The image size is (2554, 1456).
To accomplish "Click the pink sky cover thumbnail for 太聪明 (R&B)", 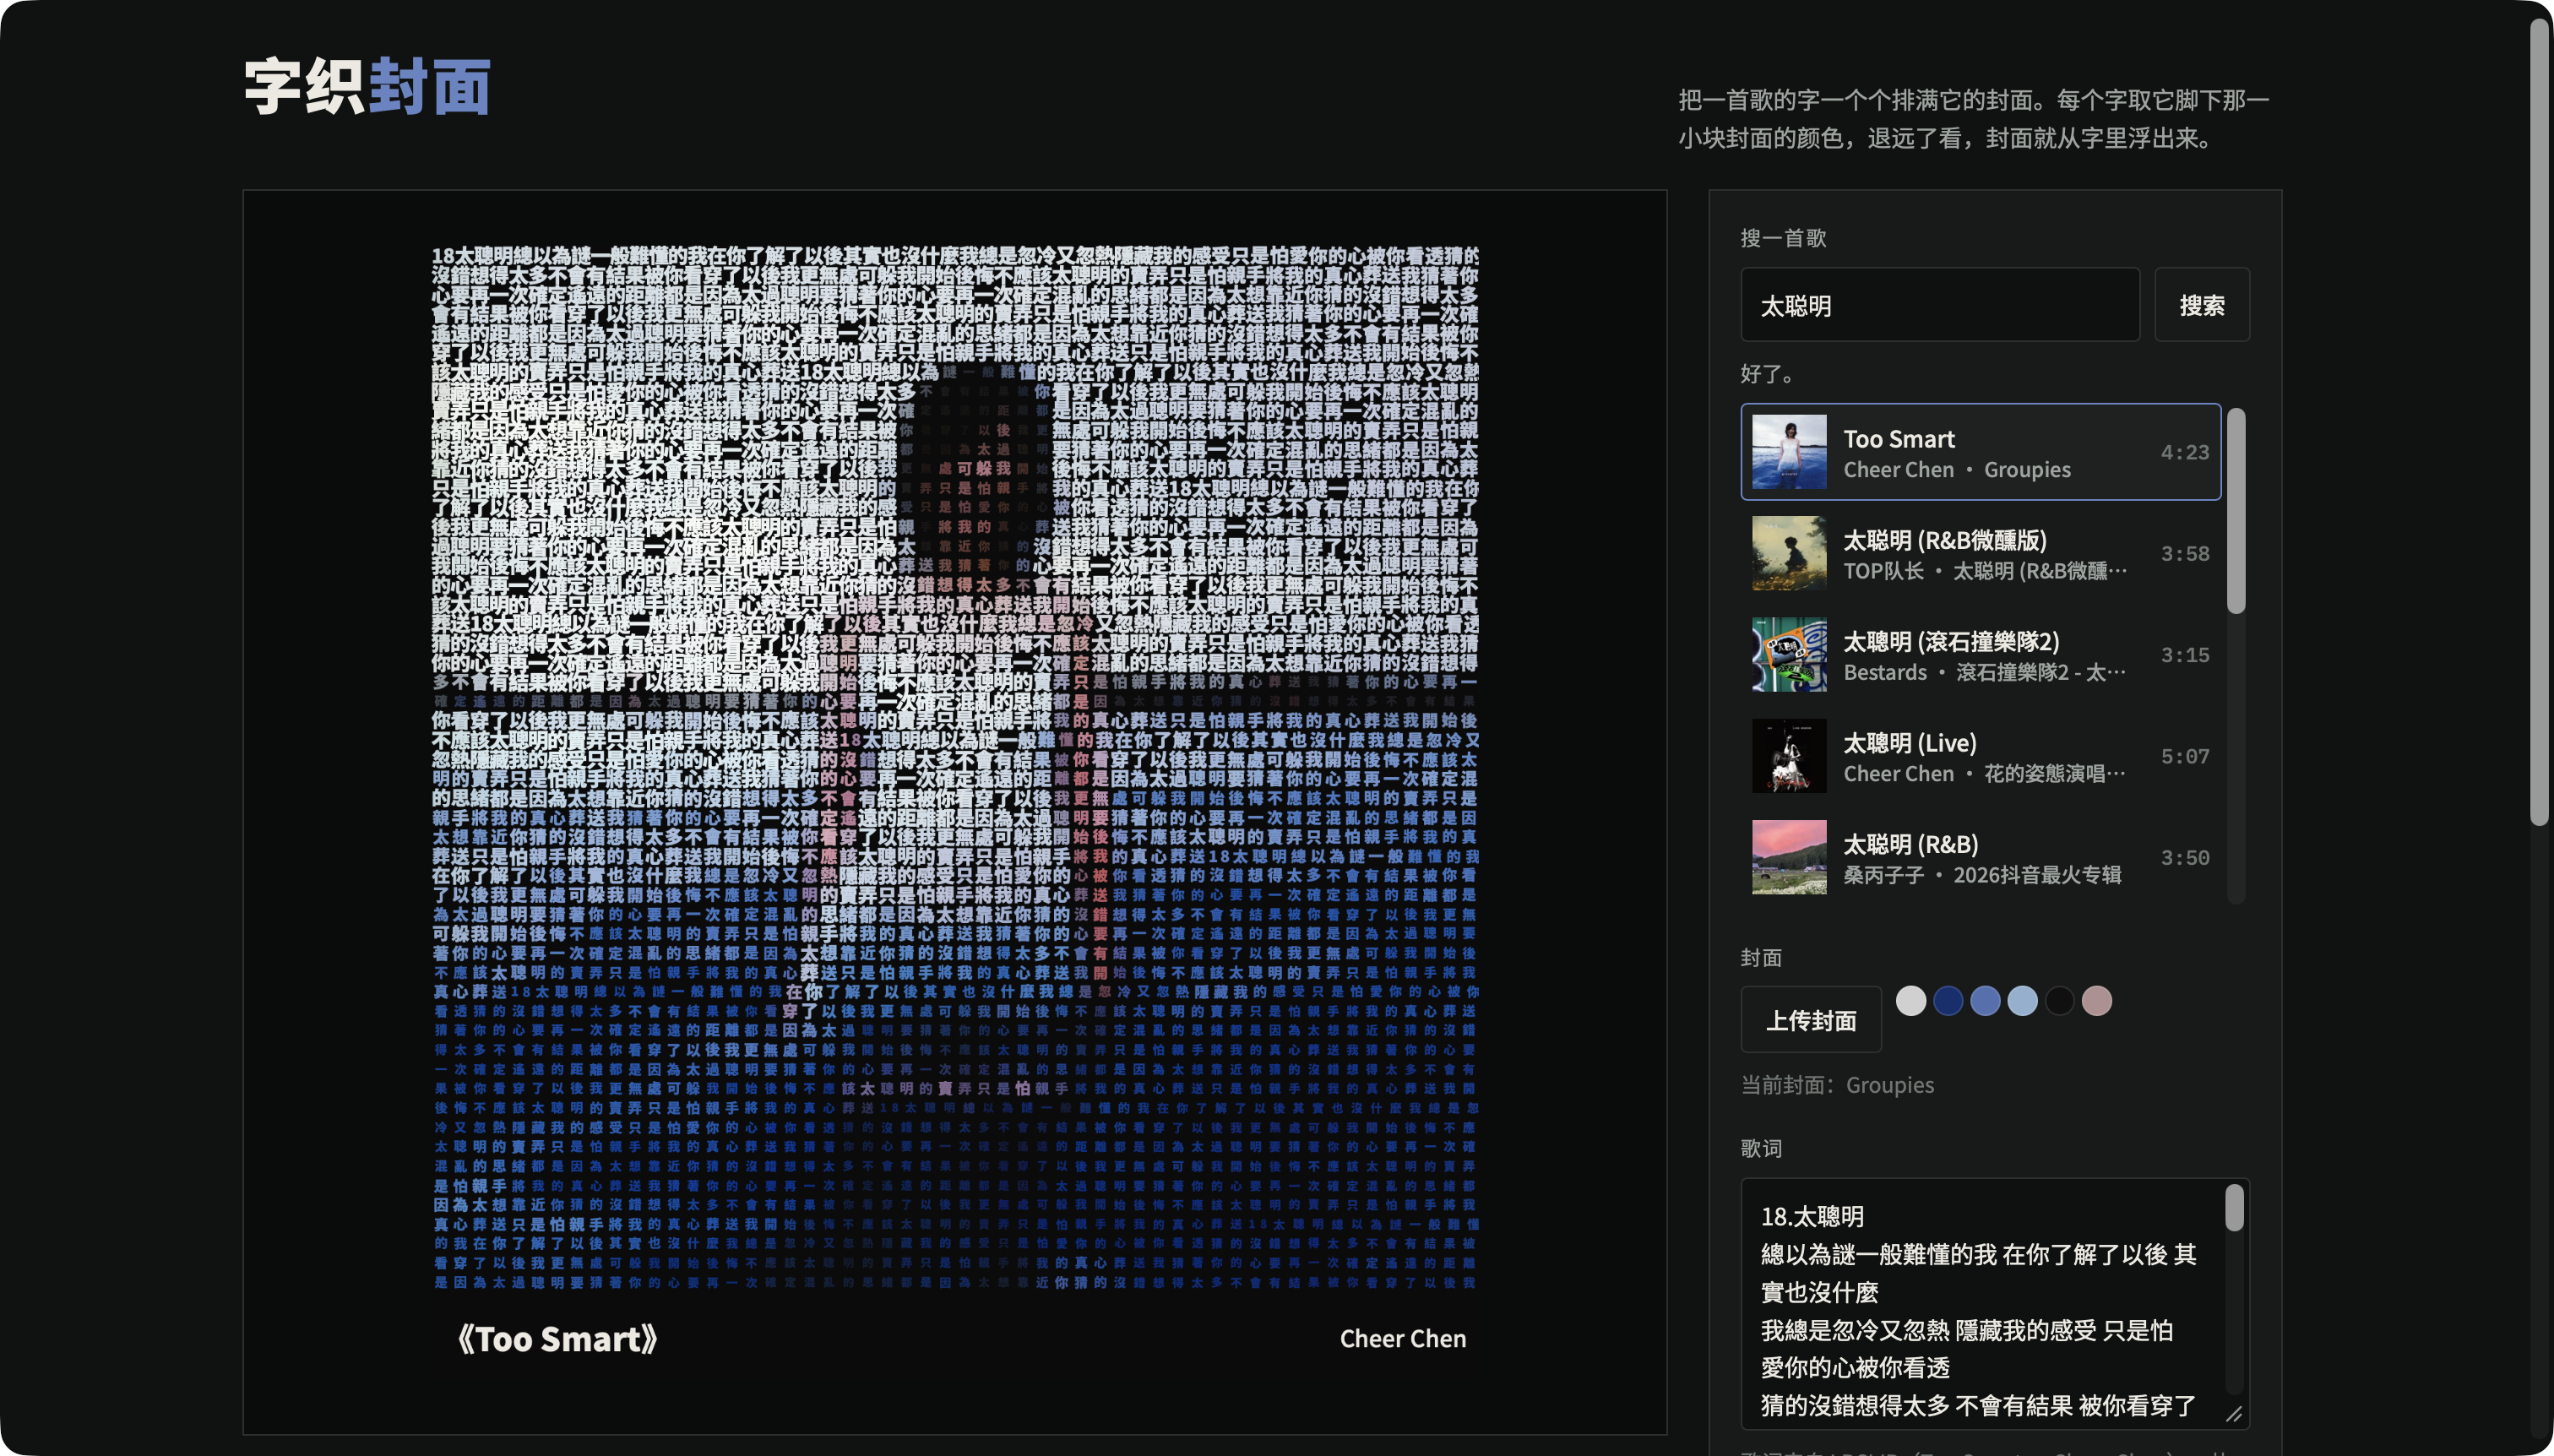I will tap(1789, 857).
